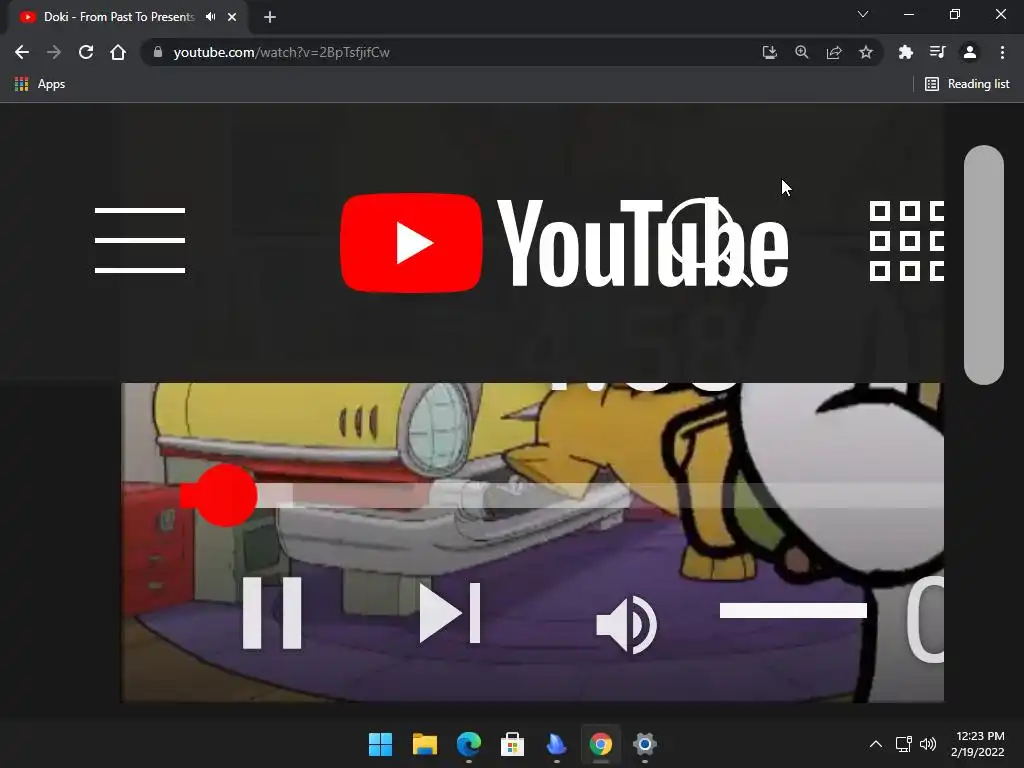Open the media controls button
This screenshot has height=768, width=1024.
(x=937, y=52)
